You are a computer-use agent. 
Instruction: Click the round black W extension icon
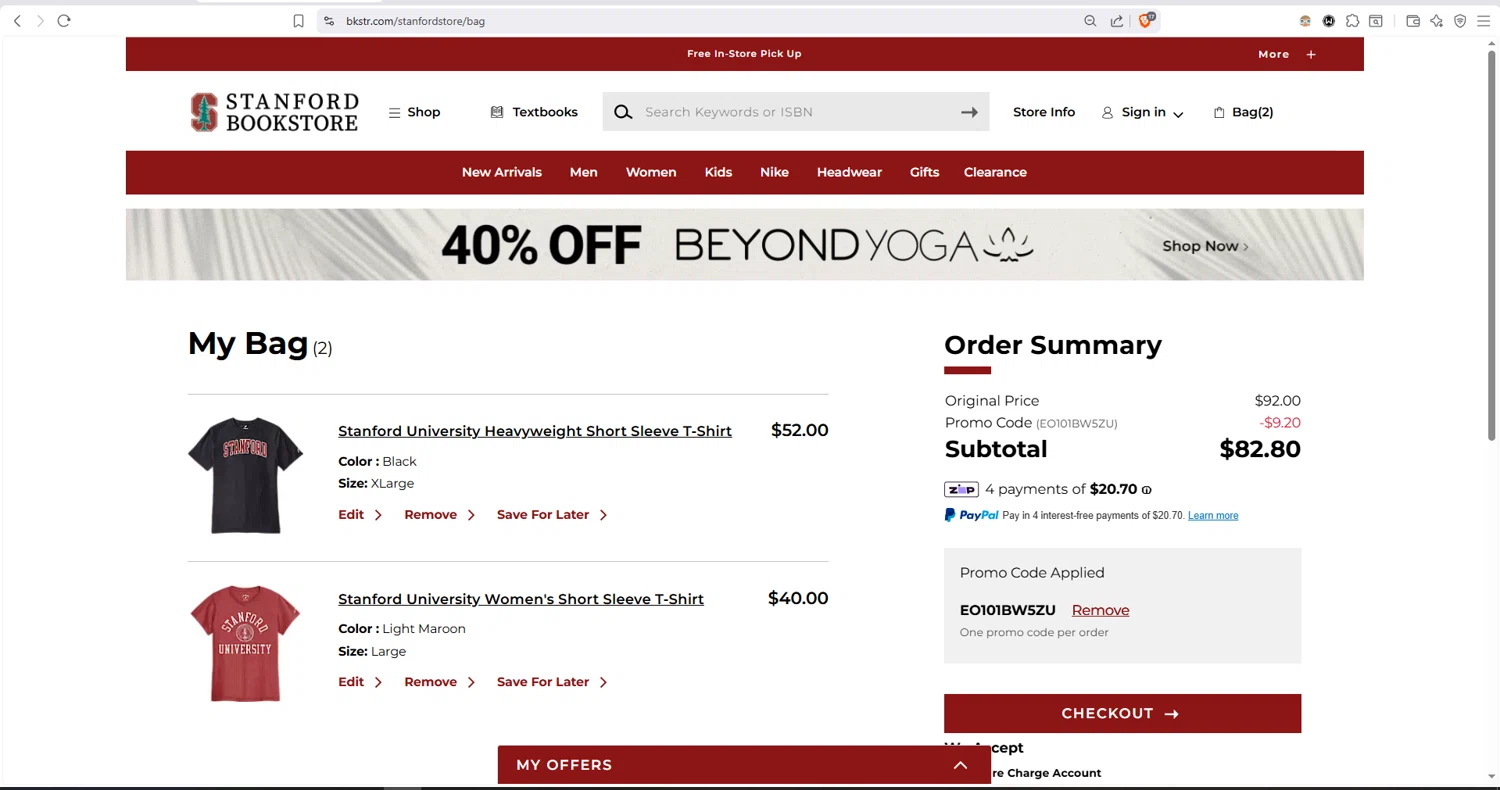(1329, 21)
